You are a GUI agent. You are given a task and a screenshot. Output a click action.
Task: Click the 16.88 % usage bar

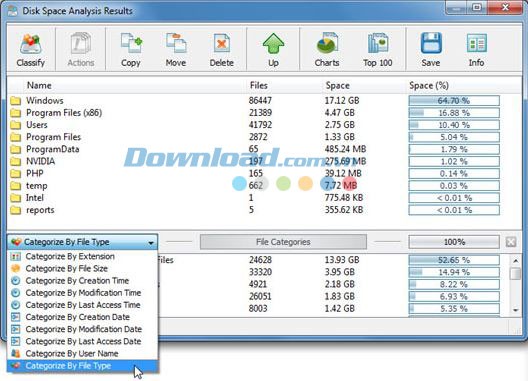coord(454,113)
